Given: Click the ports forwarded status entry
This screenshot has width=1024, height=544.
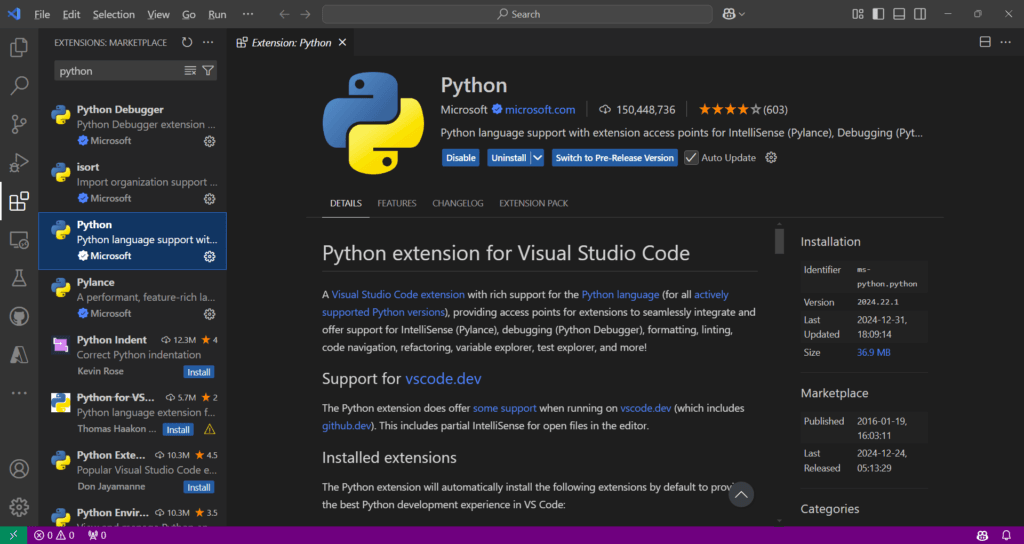Looking at the screenshot, I should 97,536.
